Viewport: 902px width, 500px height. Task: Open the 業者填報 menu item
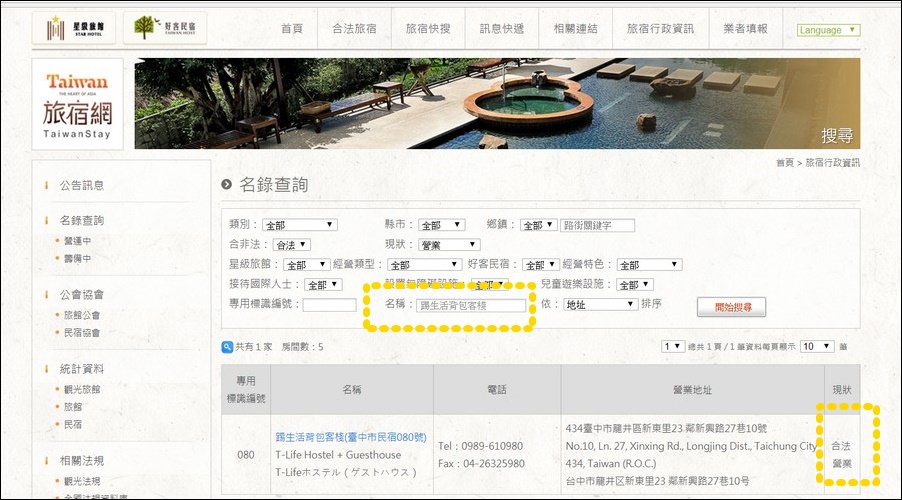pyautogui.click(x=746, y=29)
